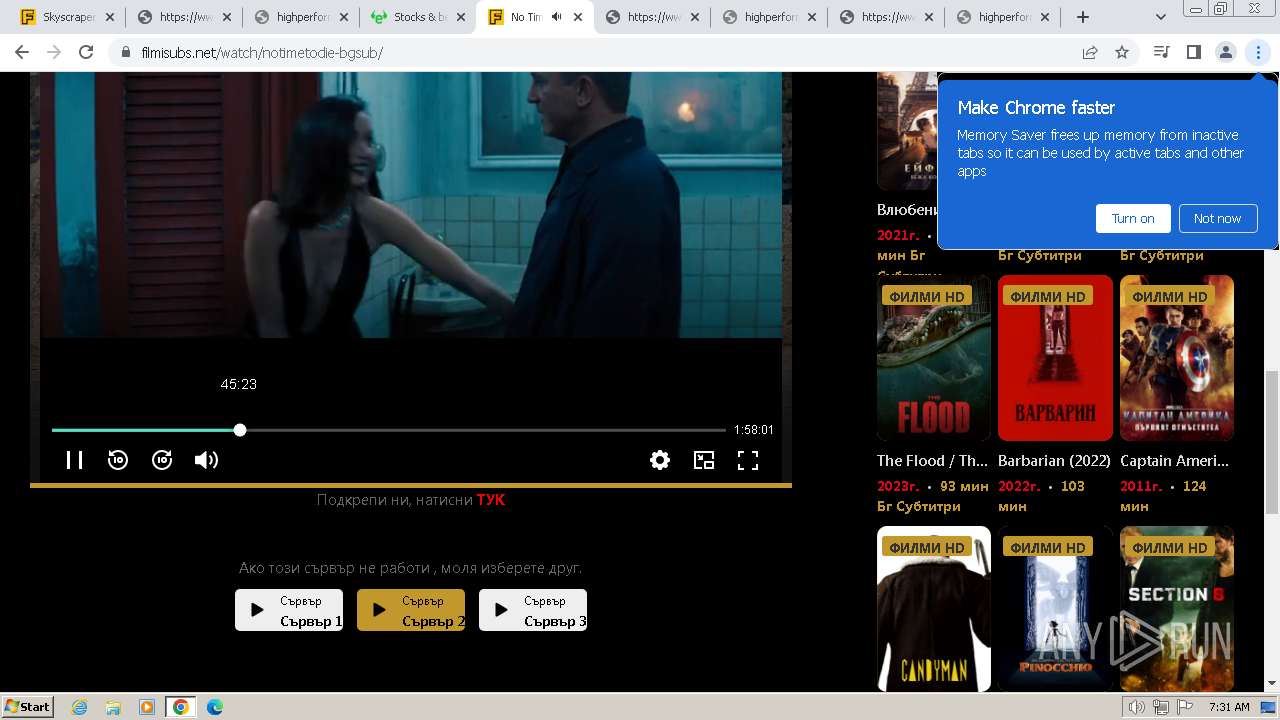The height and width of the screenshot is (720, 1280).
Task: Click the system tray volume icon
Action: pyautogui.click(x=1136, y=707)
